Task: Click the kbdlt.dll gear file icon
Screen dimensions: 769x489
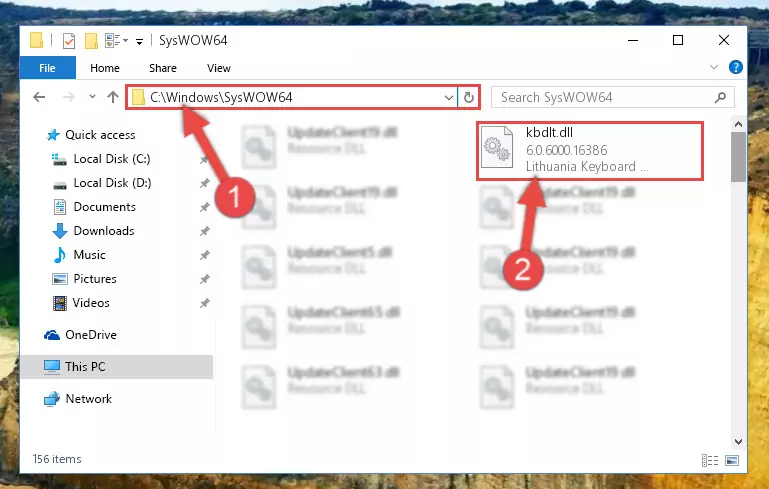Action: tap(497, 148)
